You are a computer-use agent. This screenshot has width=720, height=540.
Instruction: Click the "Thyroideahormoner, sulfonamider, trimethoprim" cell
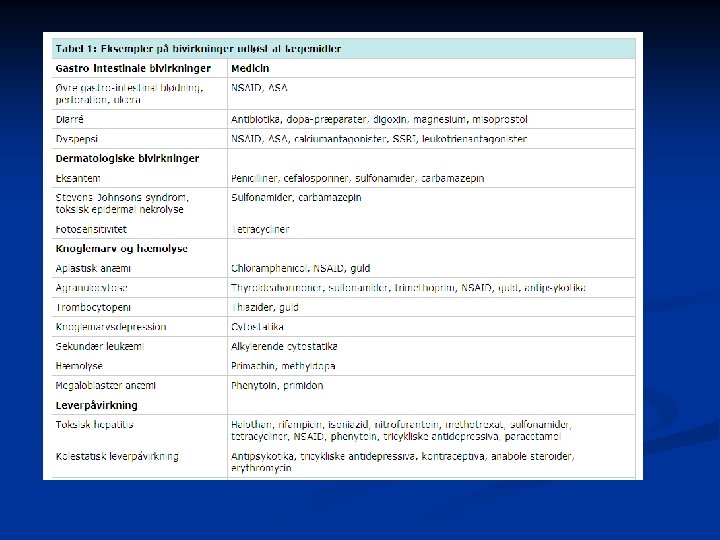(x=408, y=288)
